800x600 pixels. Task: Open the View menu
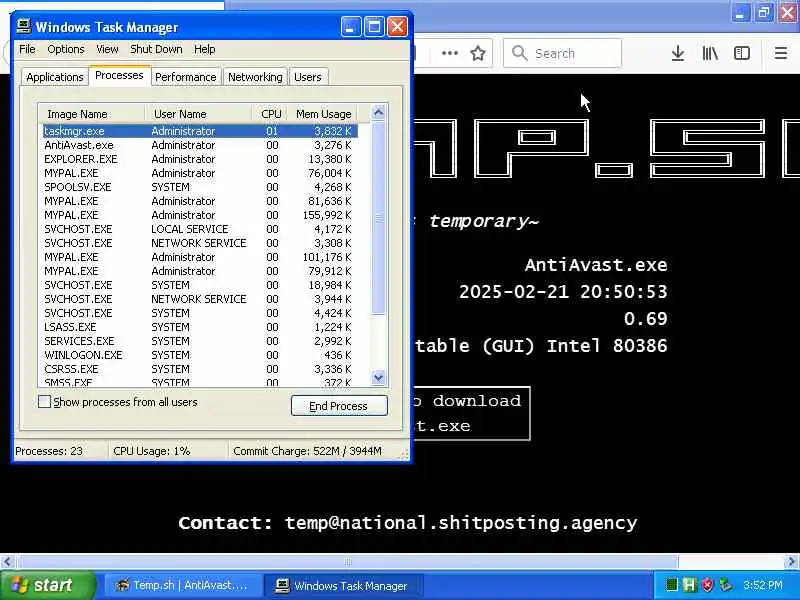(107, 49)
